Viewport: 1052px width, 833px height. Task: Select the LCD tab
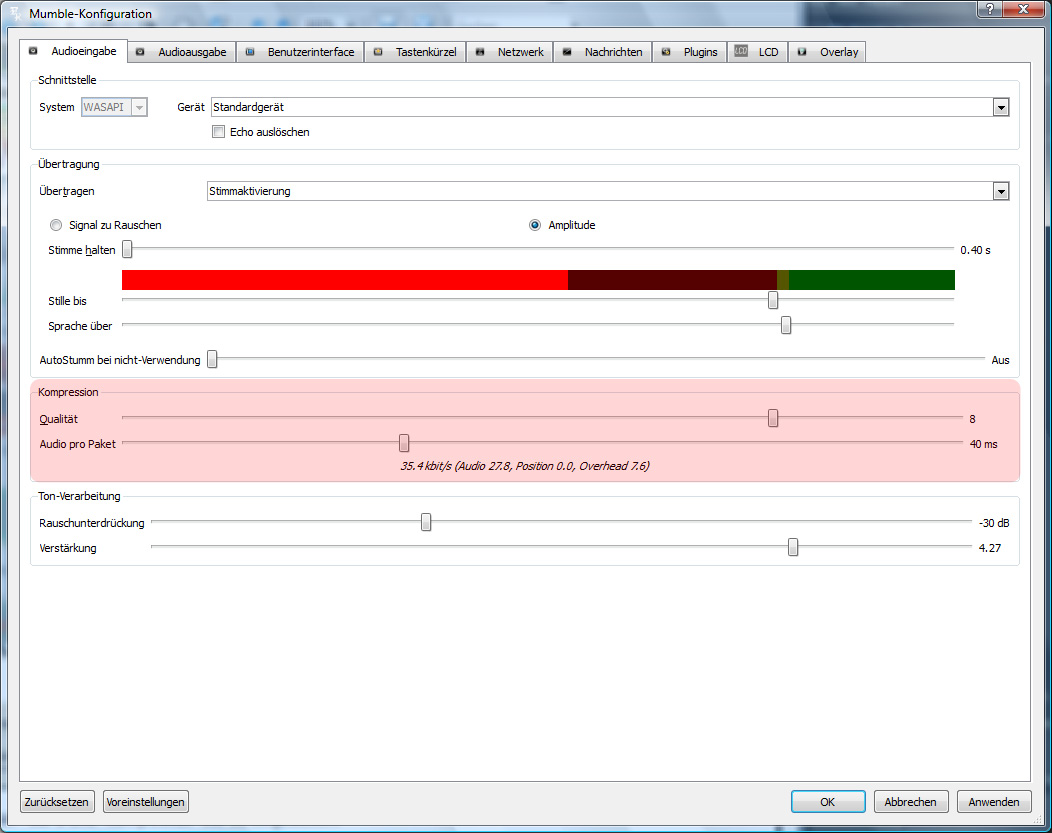(758, 52)
